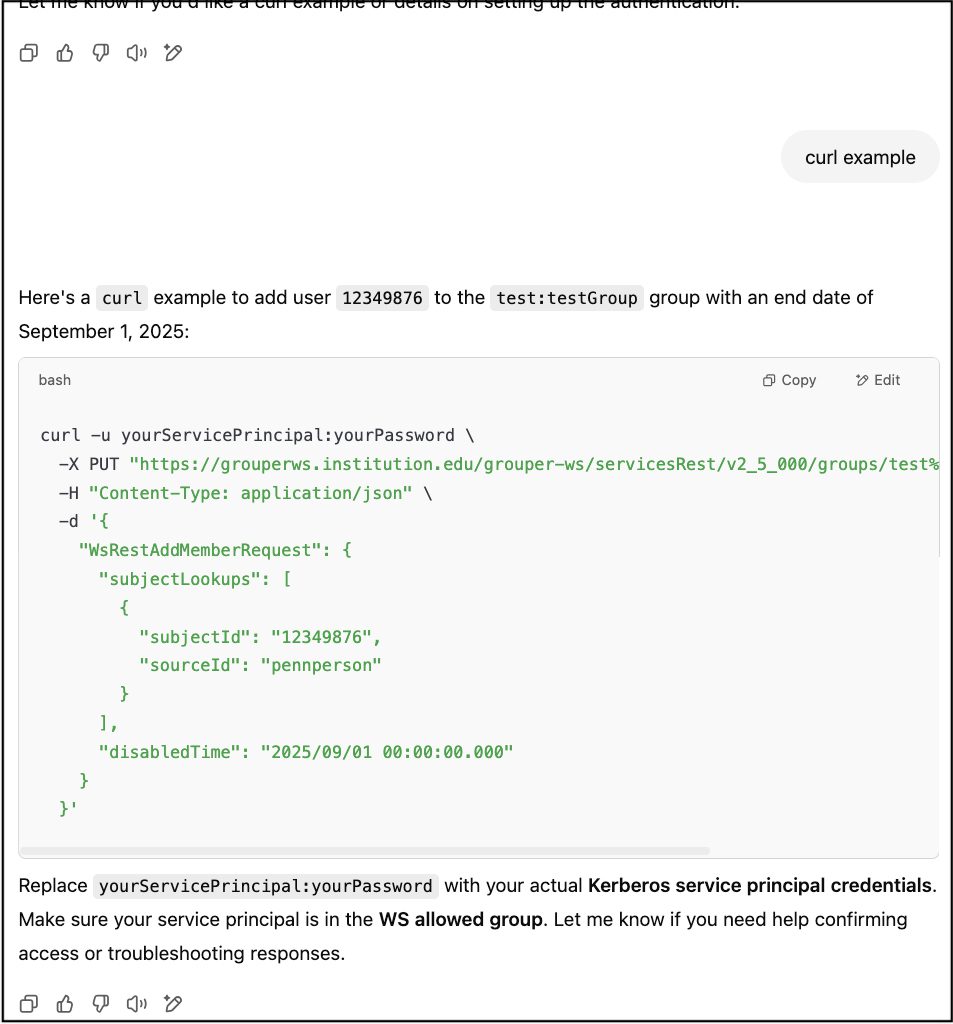The width and height of the screenshot is (953, 1024).
Task: Click the grouperws URL string in code
Action: pos(534,464)
